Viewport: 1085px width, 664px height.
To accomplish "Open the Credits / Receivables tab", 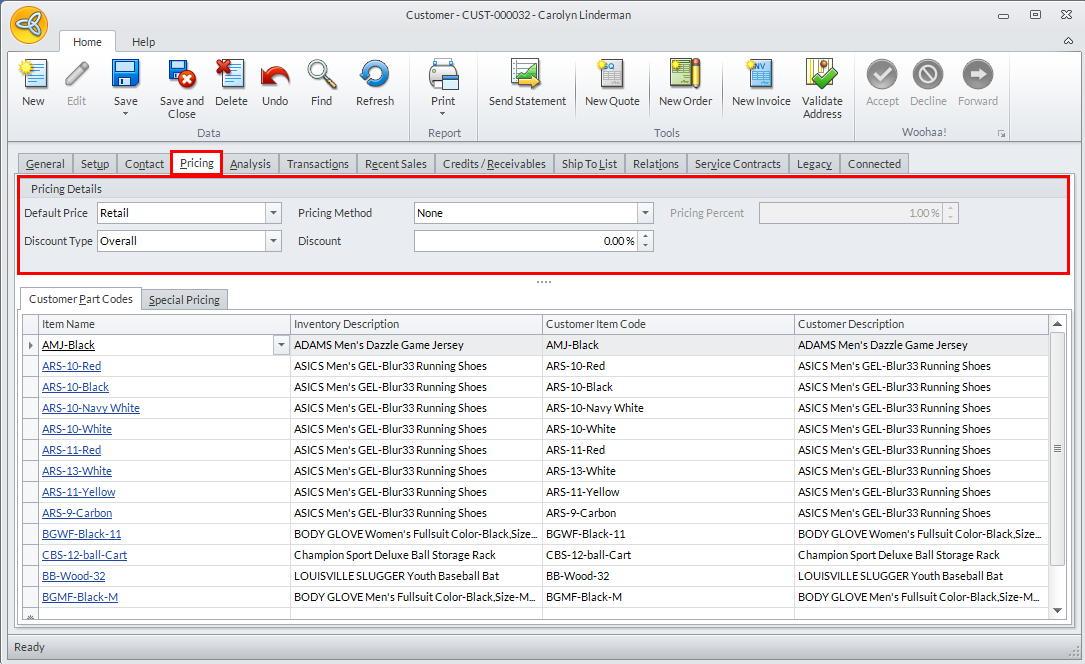I will pyautogui.click(x=494, y=164).
